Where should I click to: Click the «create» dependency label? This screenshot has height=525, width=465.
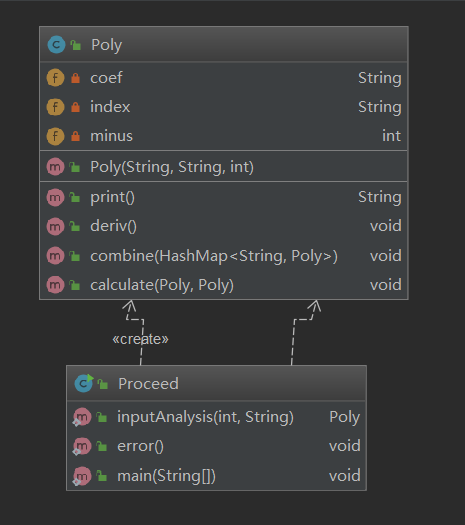140,339
